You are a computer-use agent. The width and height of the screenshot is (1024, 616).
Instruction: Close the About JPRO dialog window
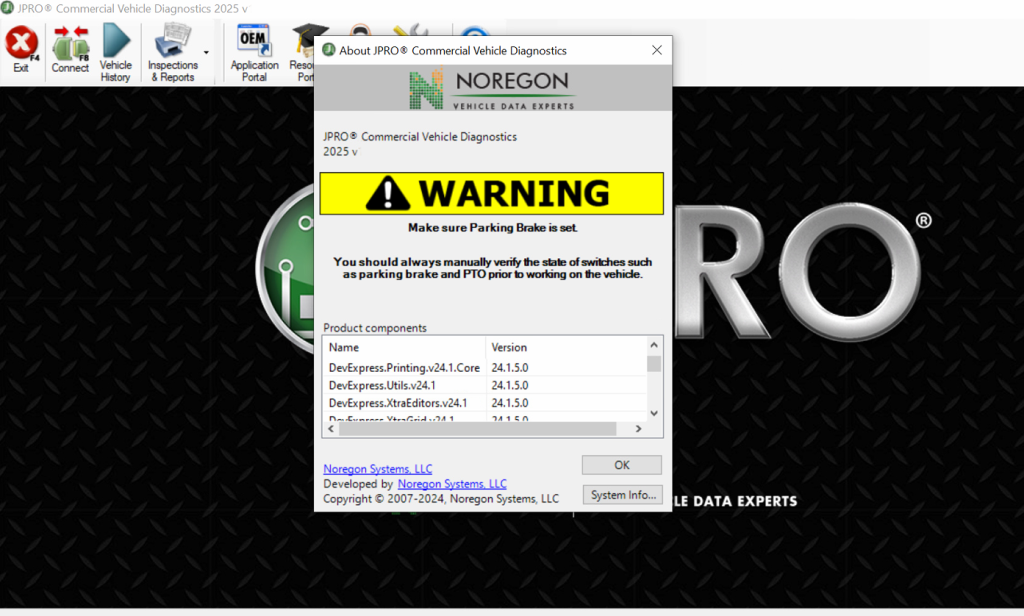657,50
